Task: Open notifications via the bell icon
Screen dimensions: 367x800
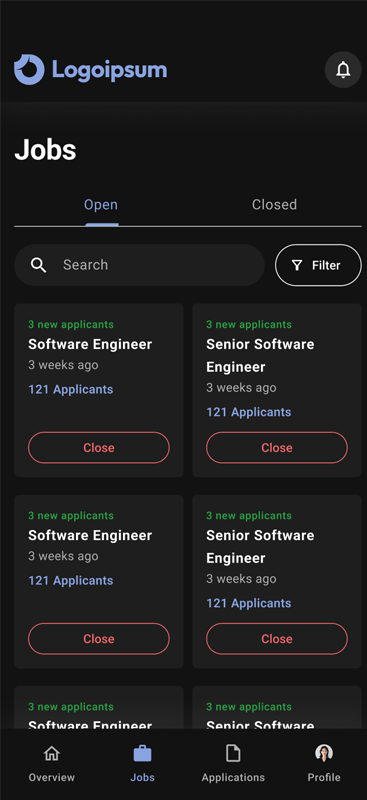Action: pyautogui.click(x=343, y=69)
